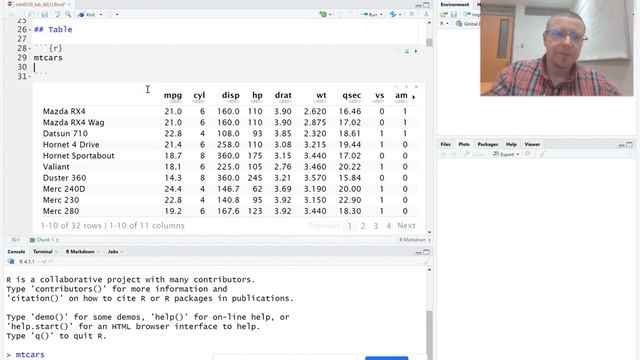
Task: Open the Help tab
Action: coord(511,144)
